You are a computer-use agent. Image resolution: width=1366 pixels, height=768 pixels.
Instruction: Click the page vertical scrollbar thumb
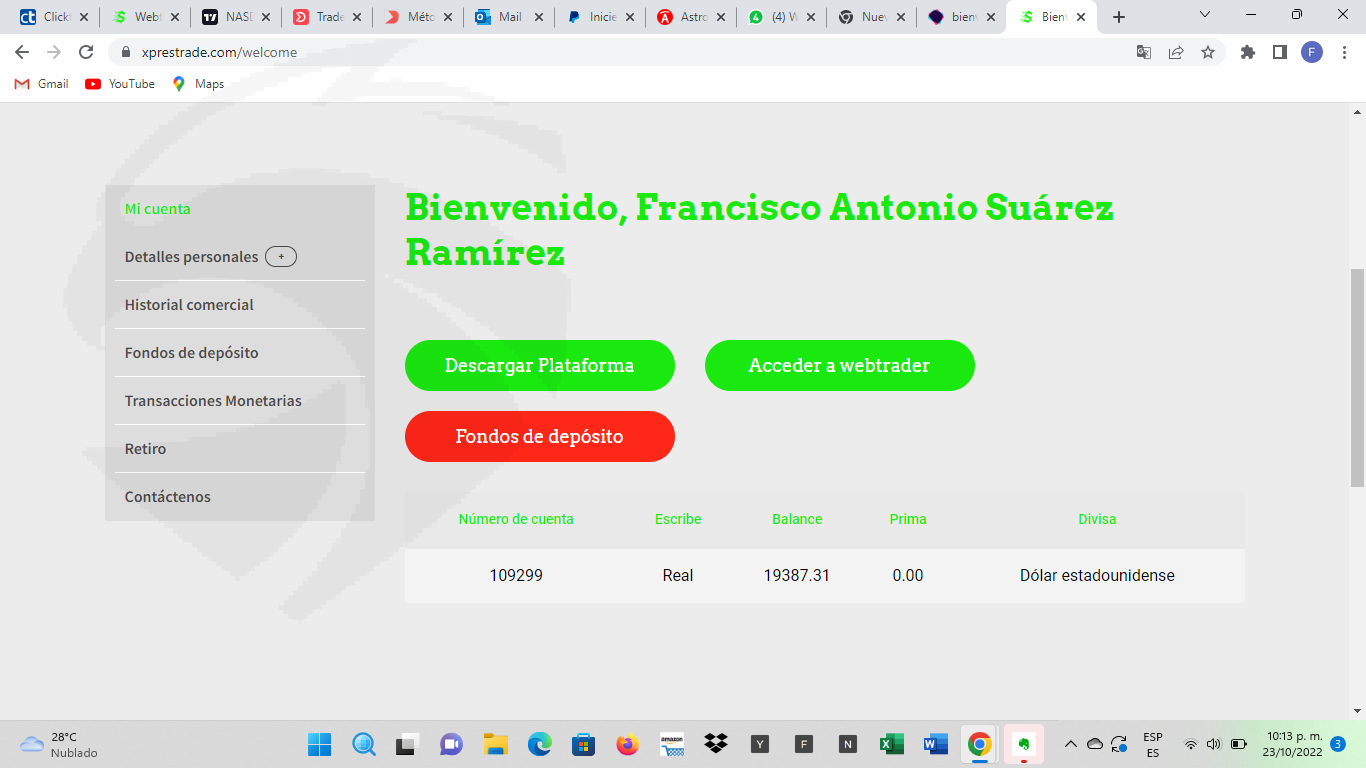pyautogui.click(x=1357, y=378)
